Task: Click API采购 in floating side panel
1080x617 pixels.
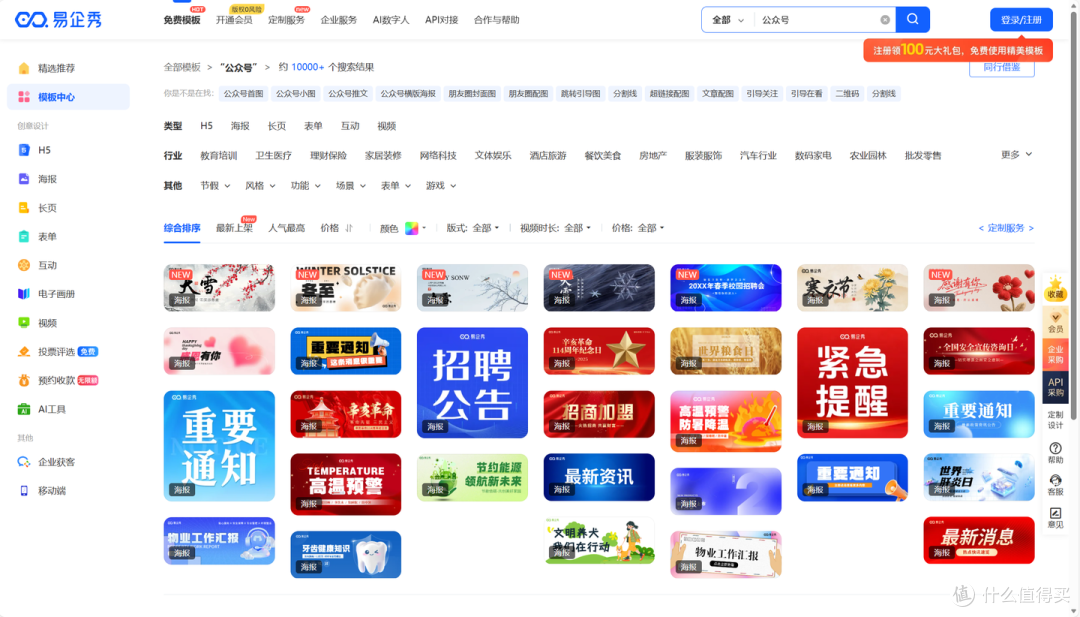Action: point(1055,387)
